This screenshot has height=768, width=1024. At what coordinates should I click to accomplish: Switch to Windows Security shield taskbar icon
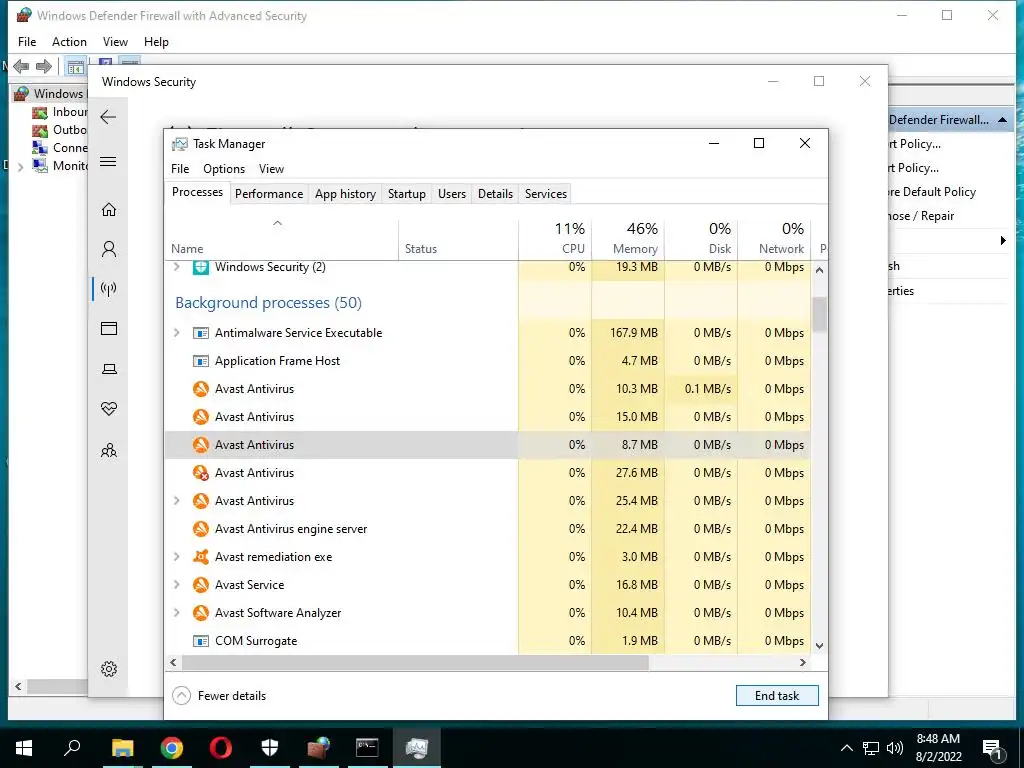270,748
